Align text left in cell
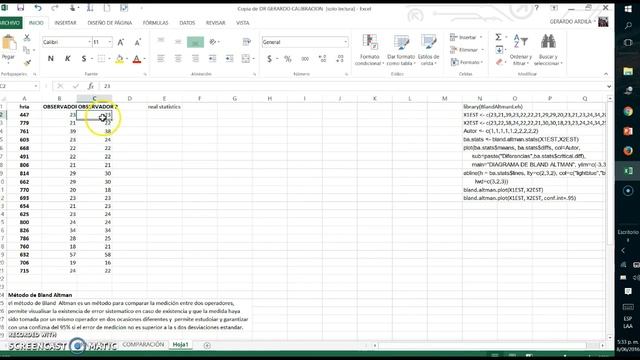Screen dimensions: 640x360 tap(161, 59)
